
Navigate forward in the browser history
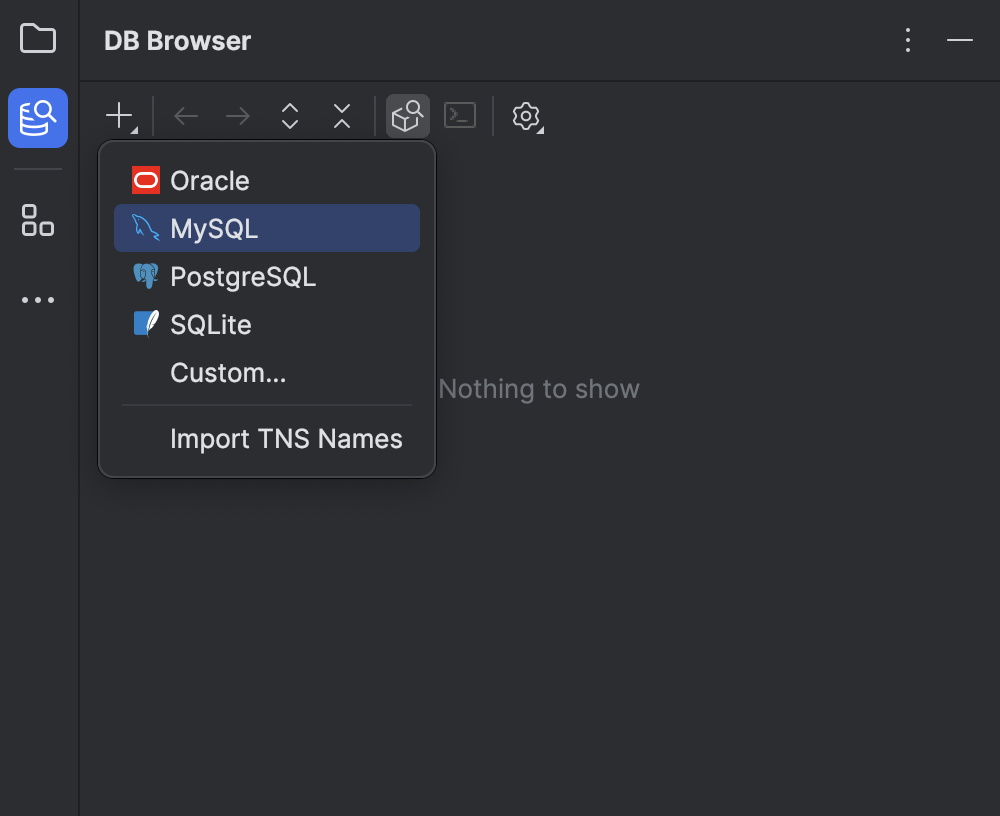pyautogui.click(x=237, y=116)
